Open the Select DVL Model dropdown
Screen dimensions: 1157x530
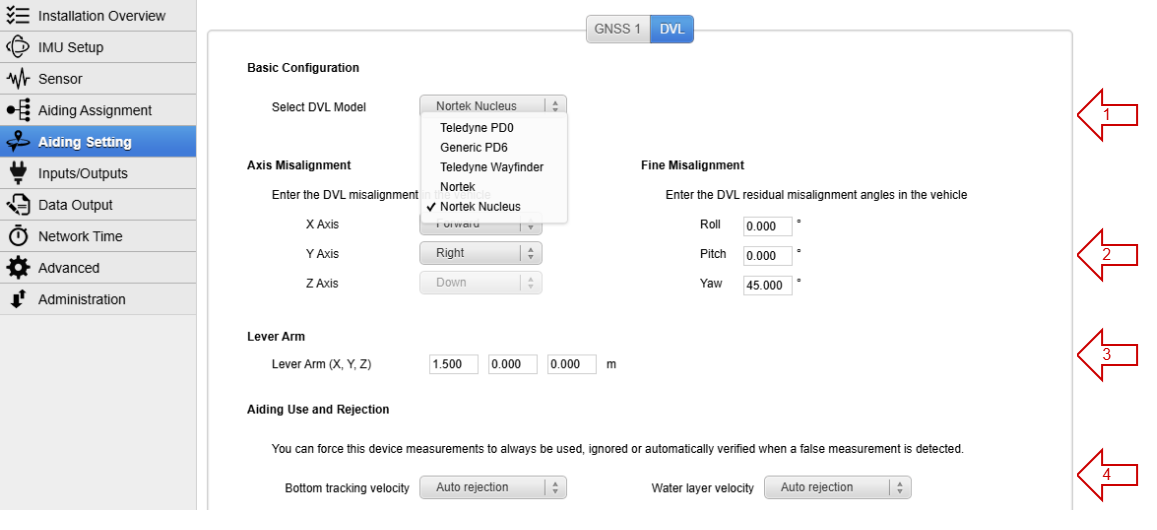[x=493, y=106]
